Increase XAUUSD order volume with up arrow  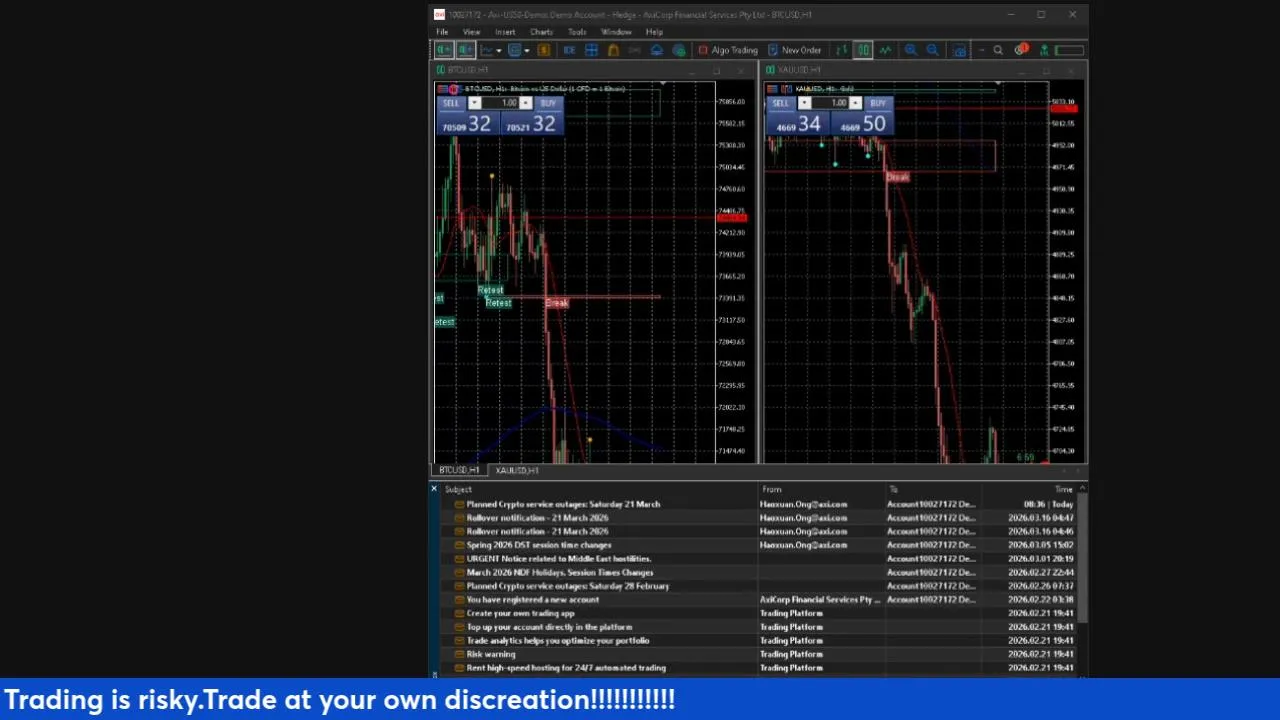[x=856, y=103]
